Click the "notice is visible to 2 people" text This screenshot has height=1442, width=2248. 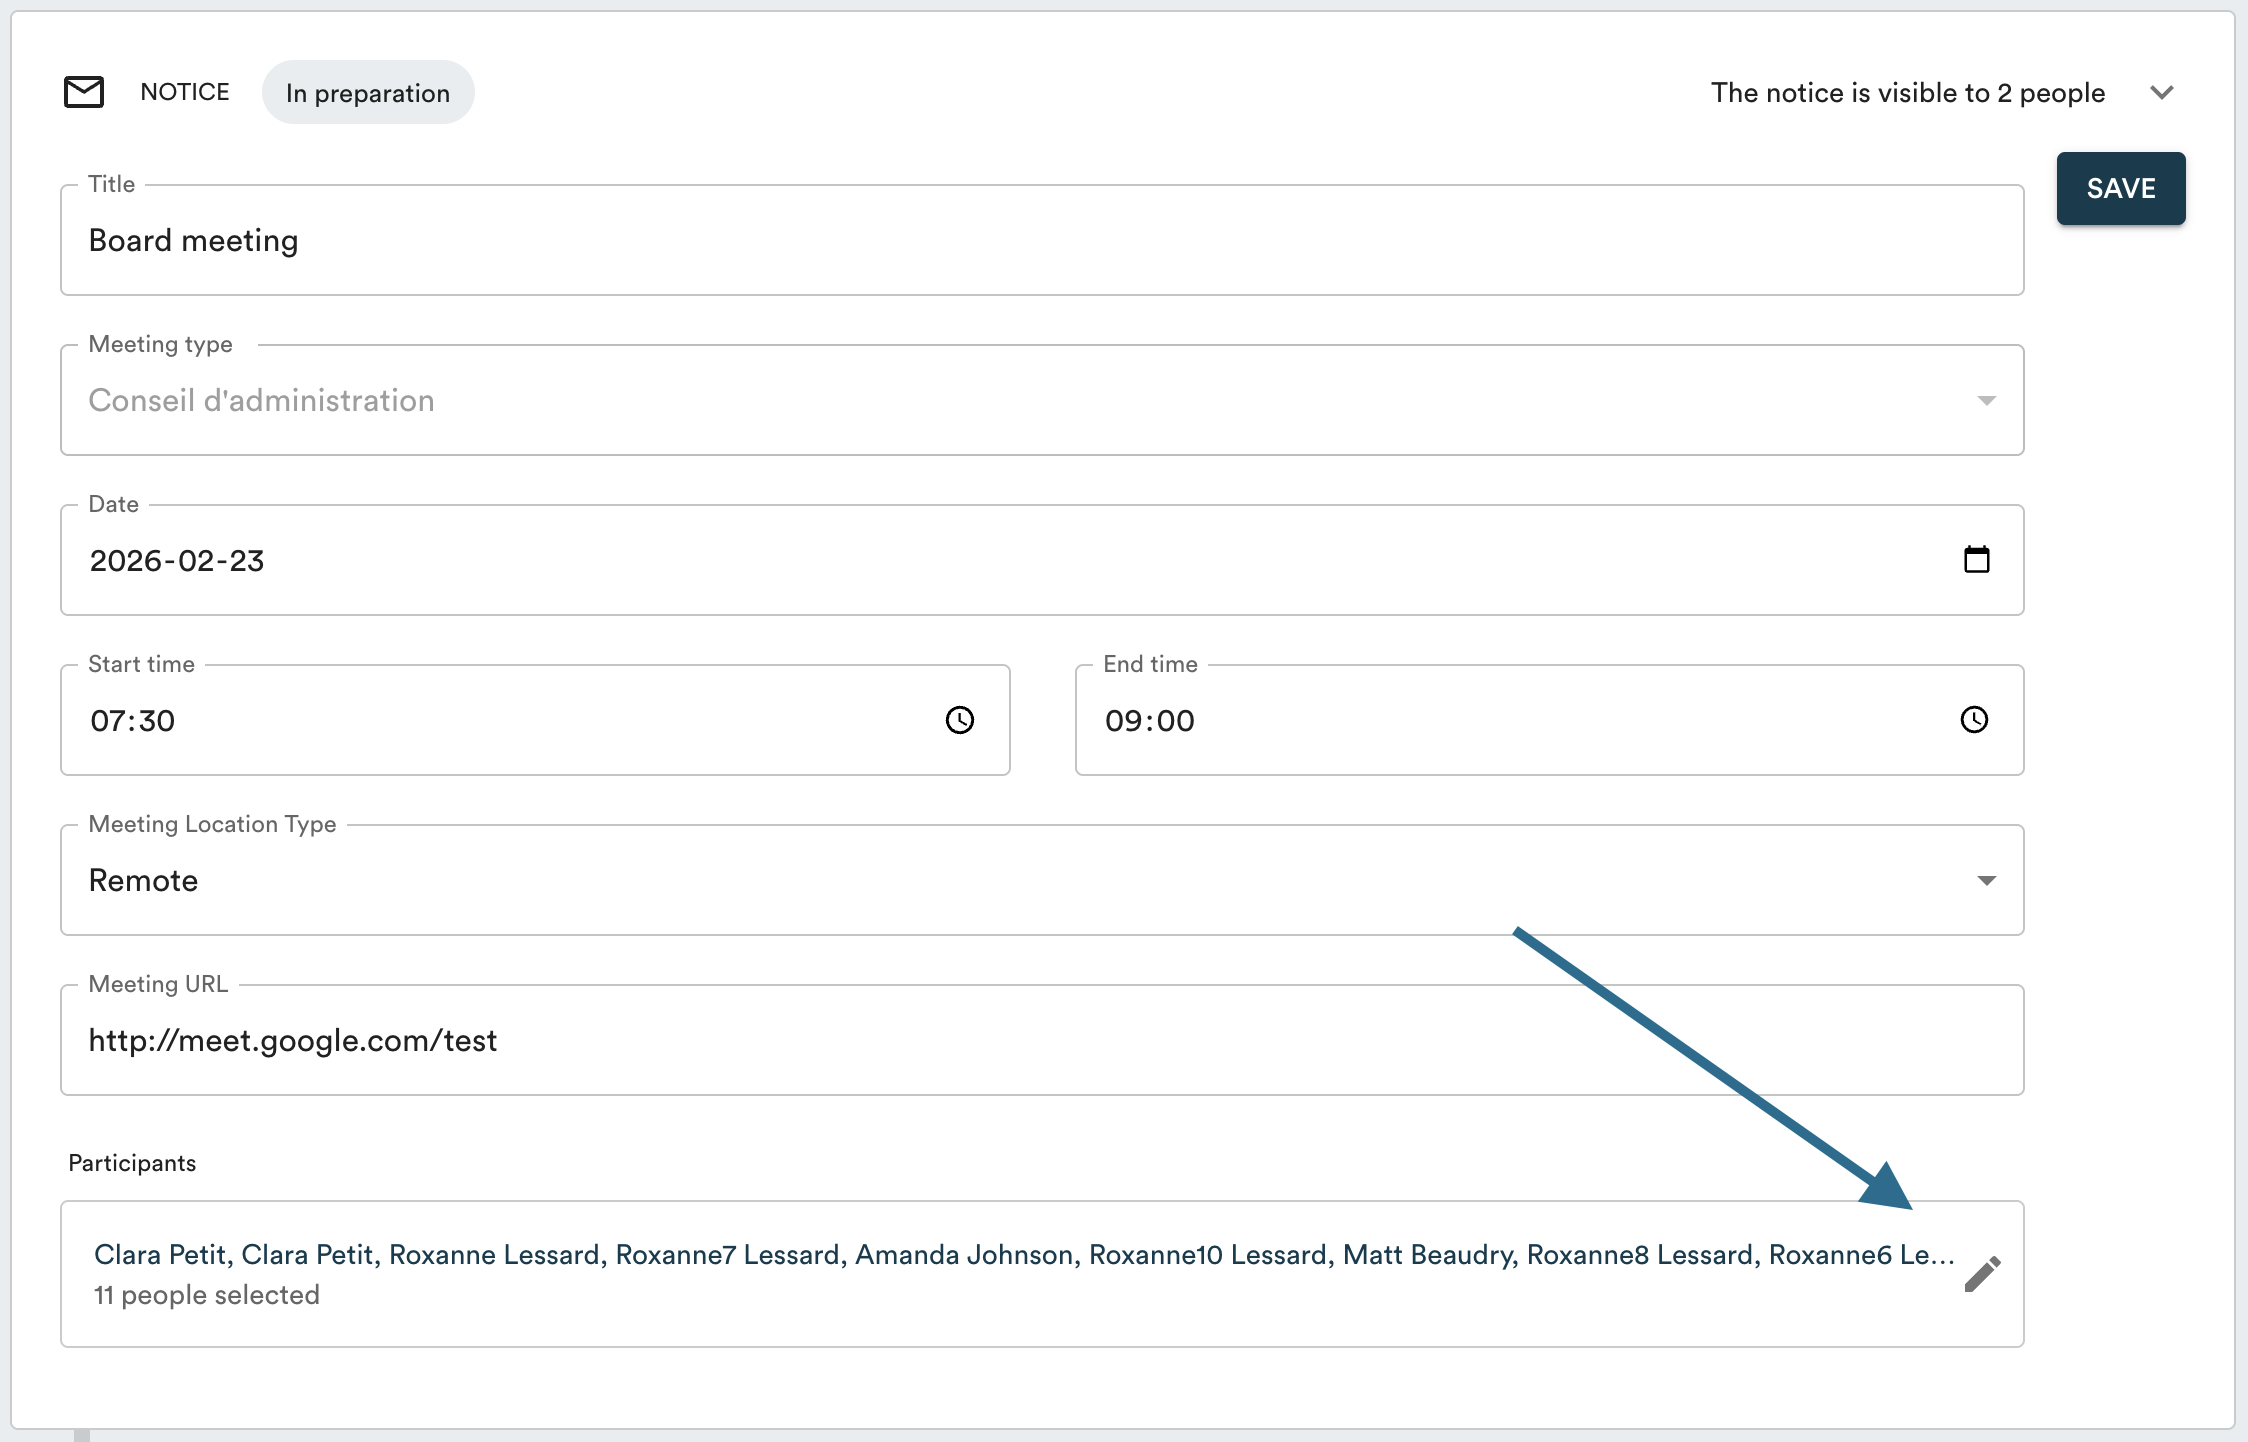tap(1907, 93)
